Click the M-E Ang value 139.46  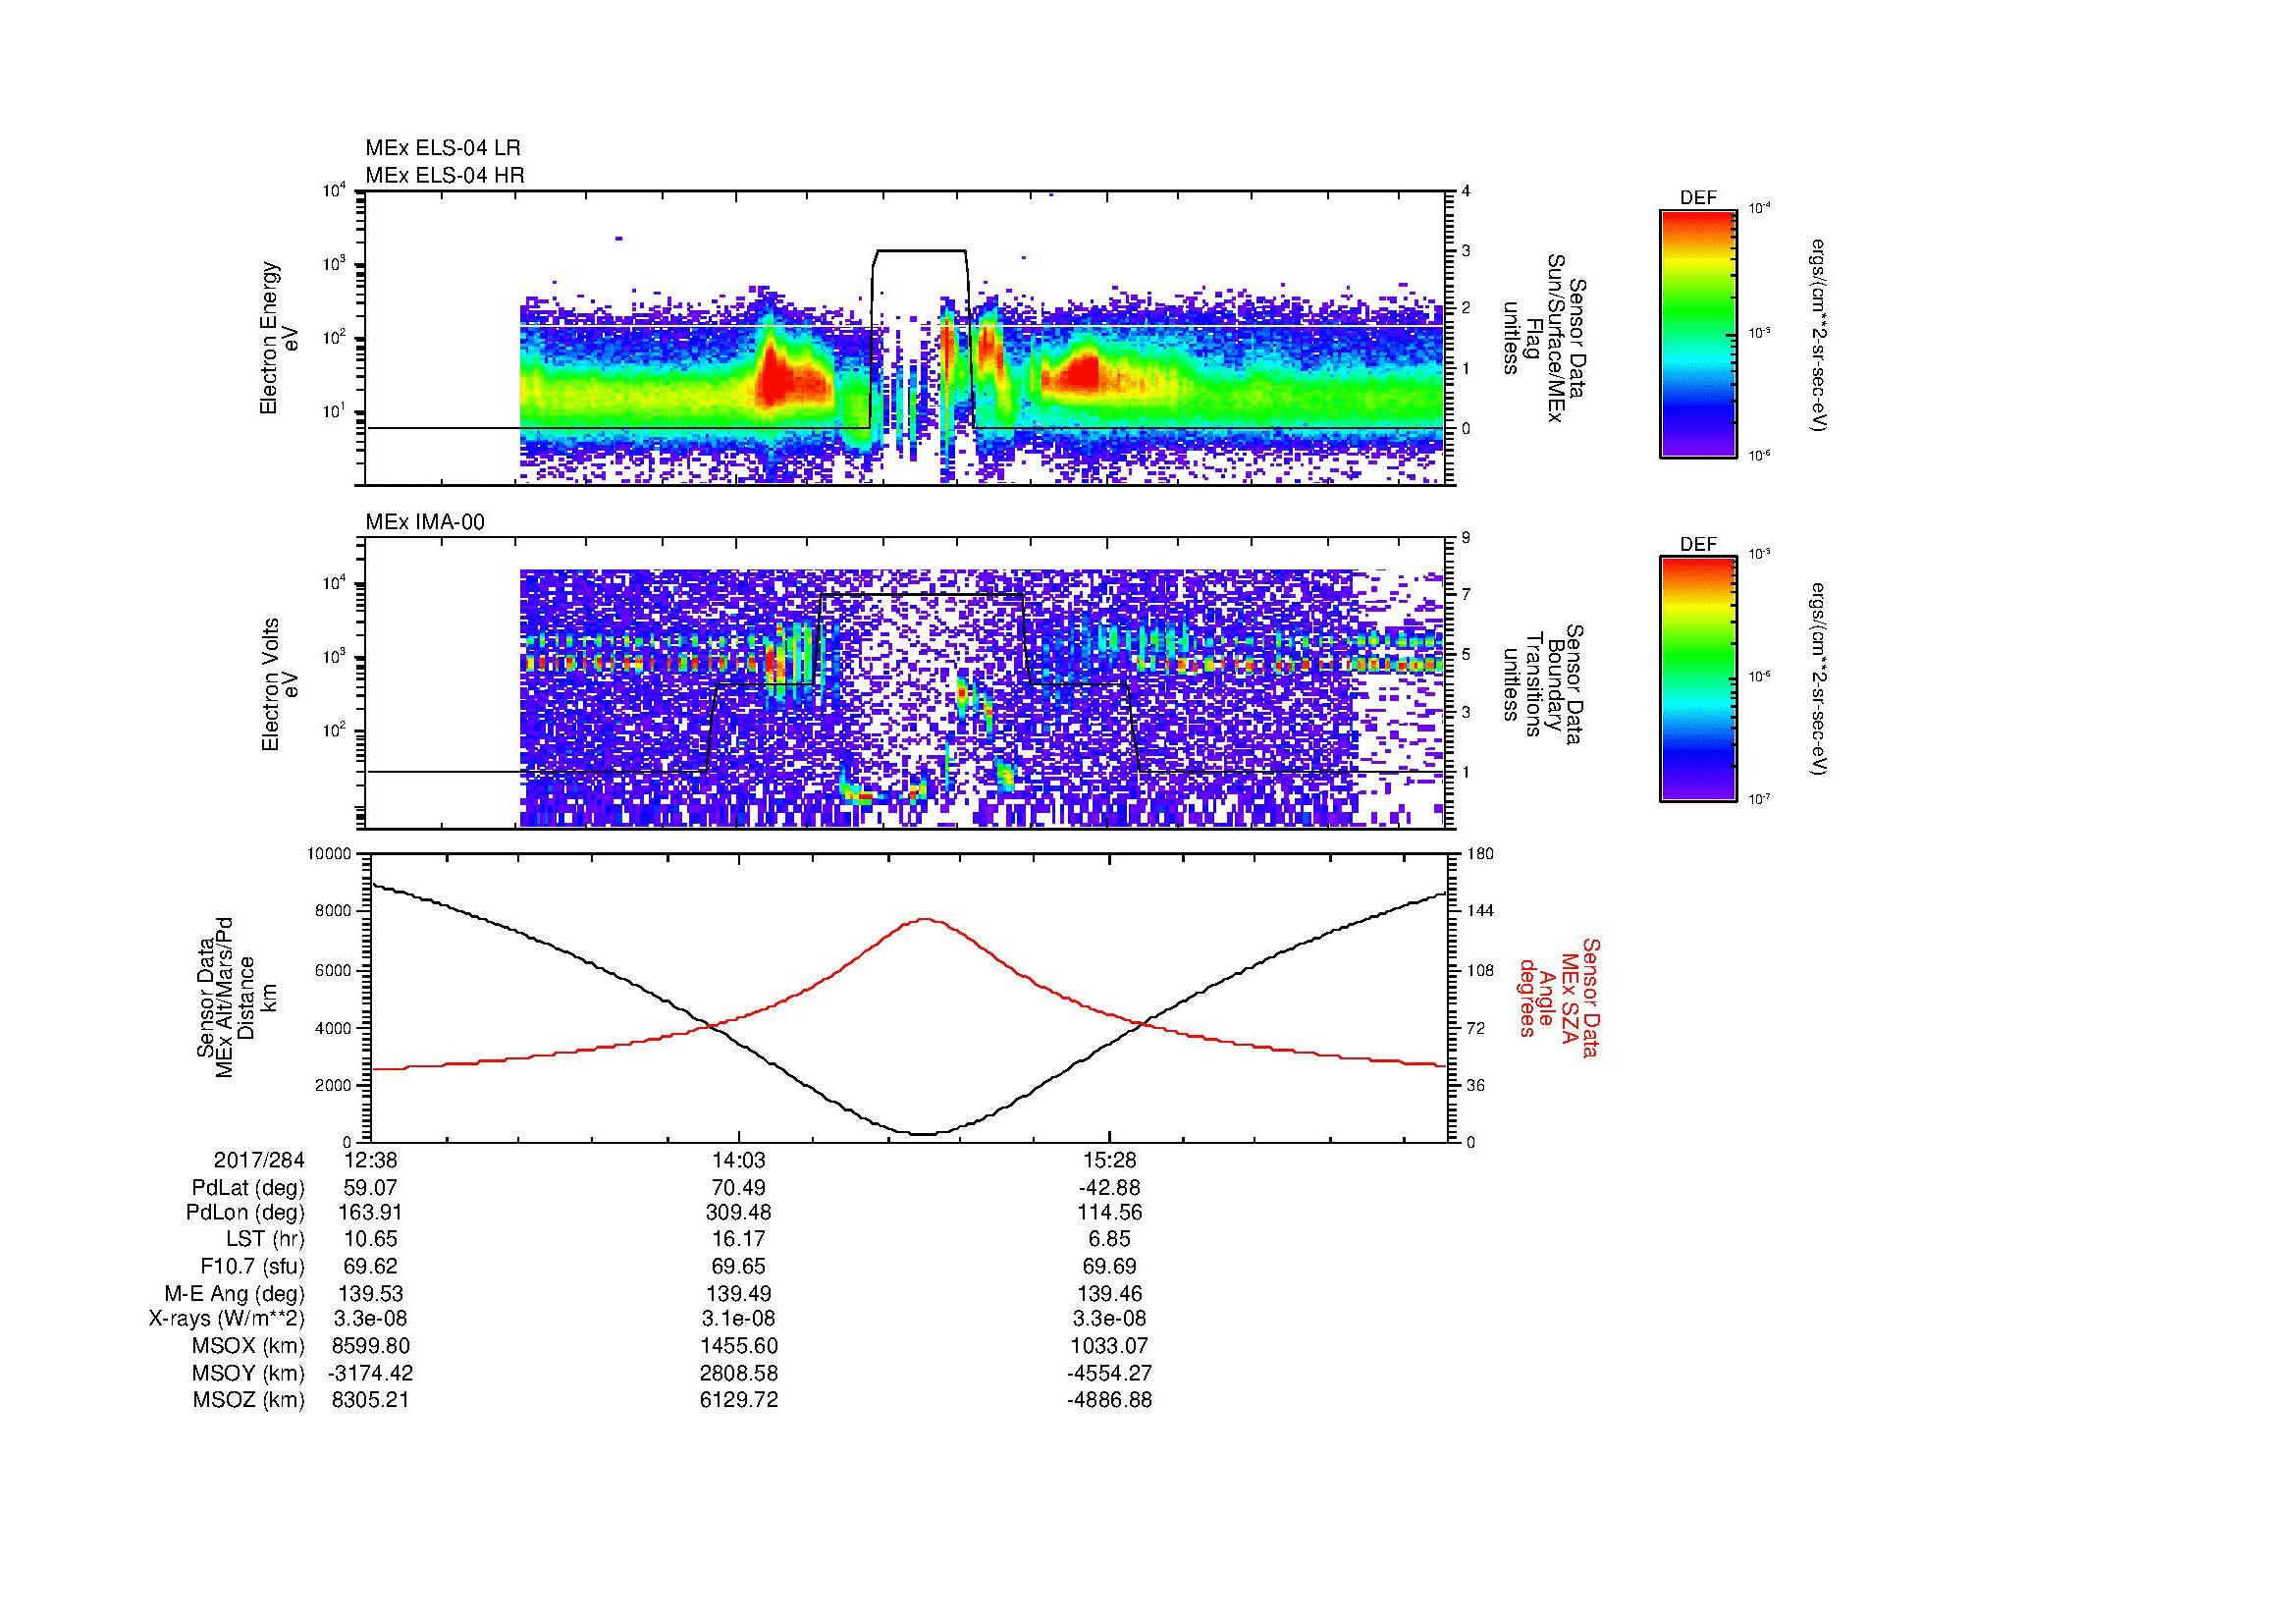point(1109,1294)
